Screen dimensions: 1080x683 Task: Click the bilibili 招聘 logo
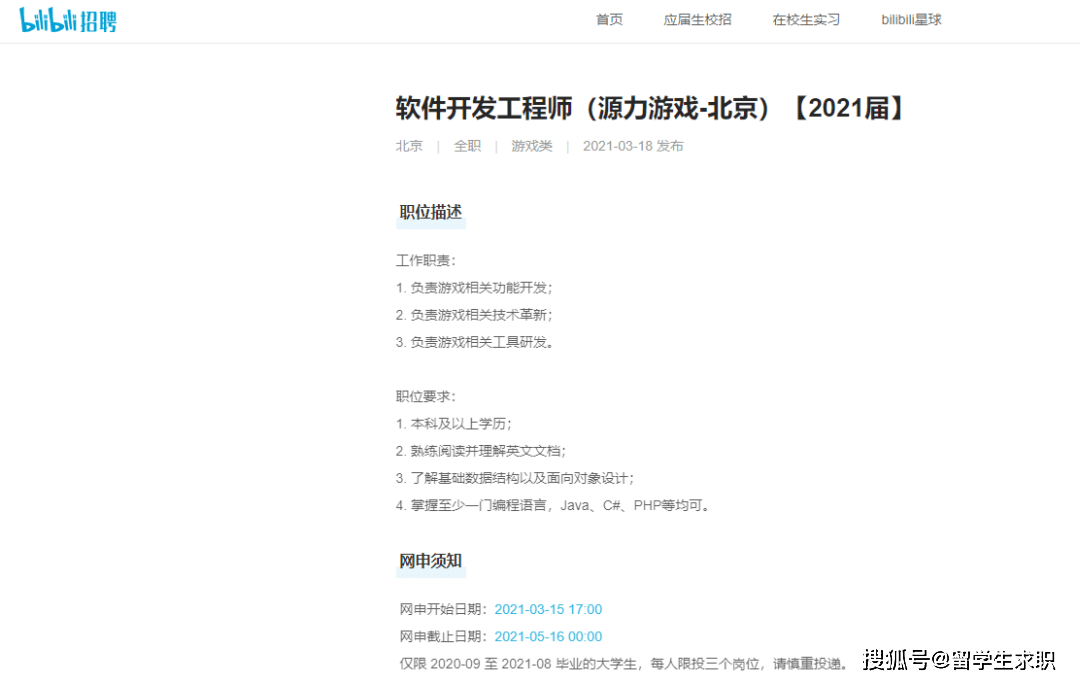(x=68, y=20)
